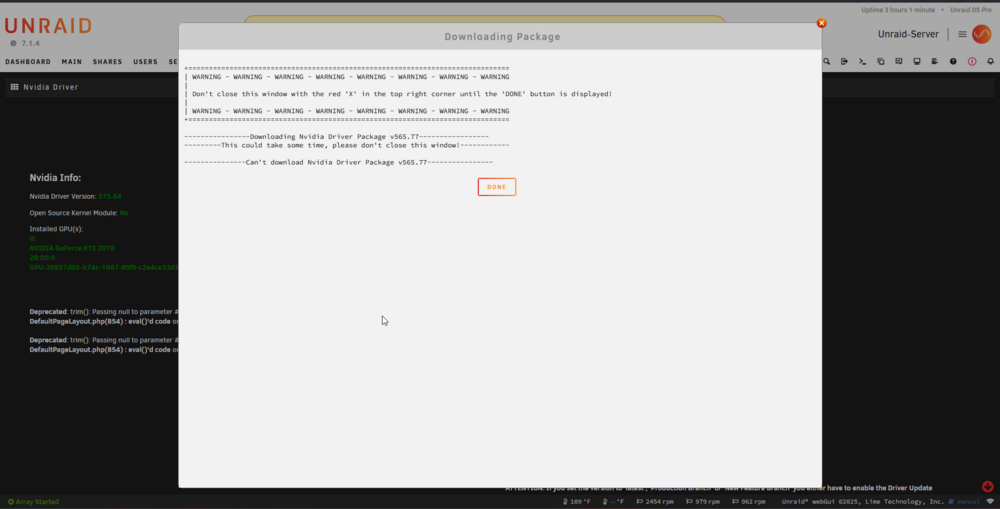Go to the DASHBOARD menu
The height and width of the screenshot is (509, 1000).
click(28, 62)
